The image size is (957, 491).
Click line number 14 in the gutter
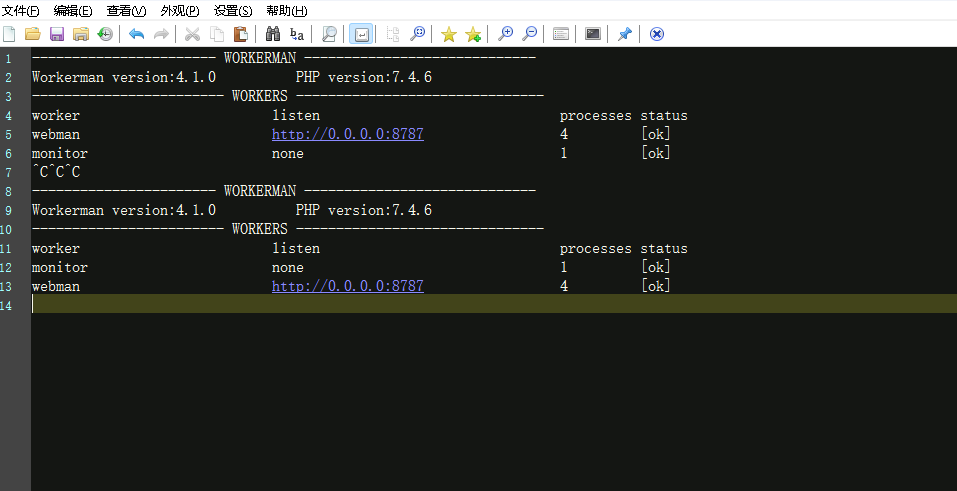pyautogui.click(x=6, y=305)
